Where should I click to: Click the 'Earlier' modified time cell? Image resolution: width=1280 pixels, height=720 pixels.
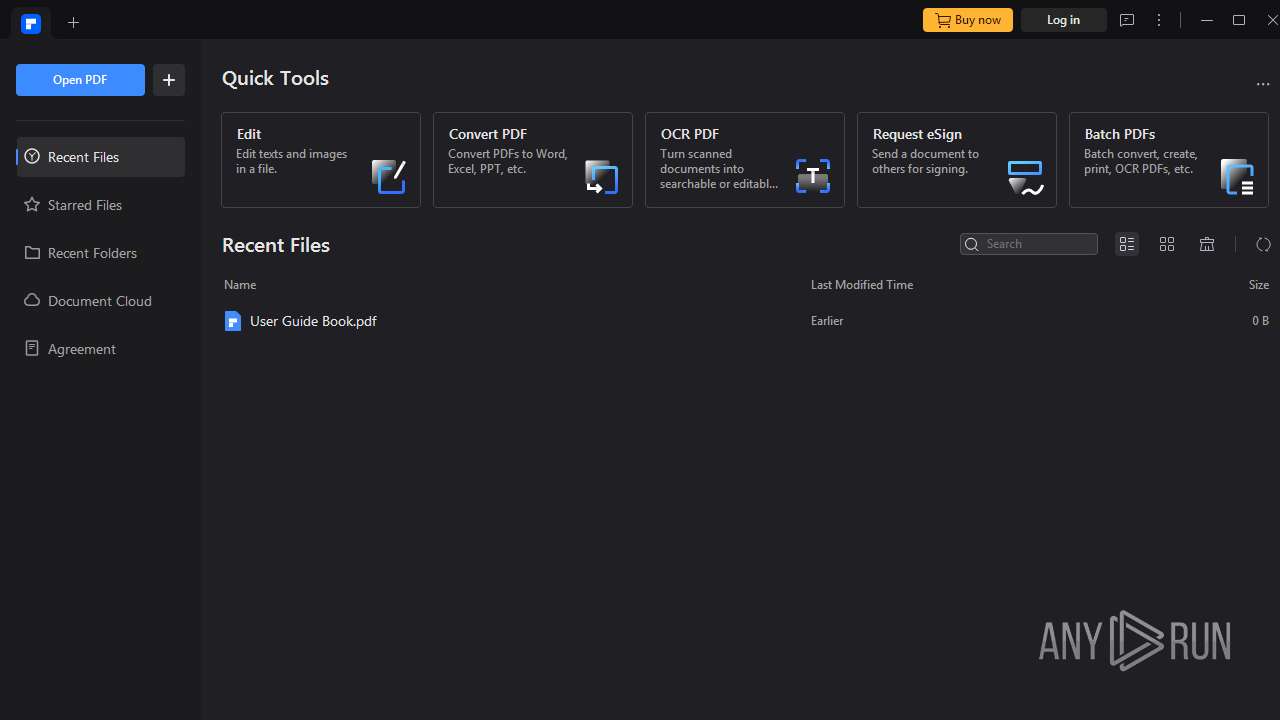[827, 321]
